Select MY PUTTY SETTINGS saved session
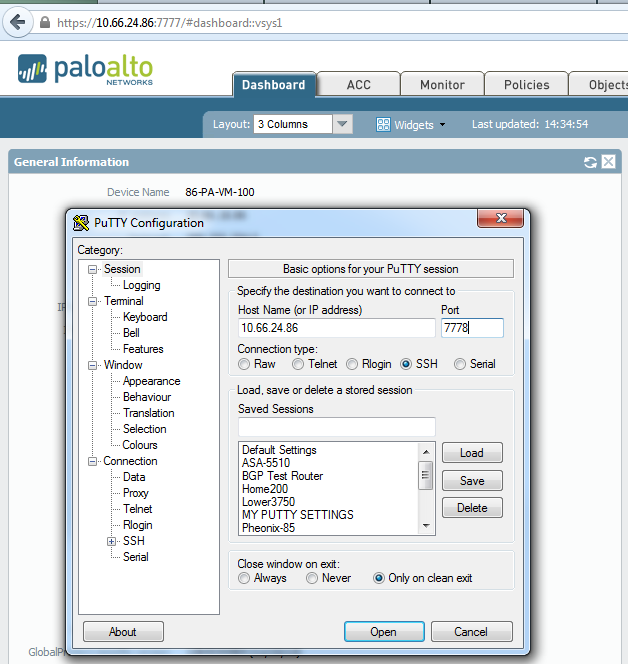 pos(298,515)
